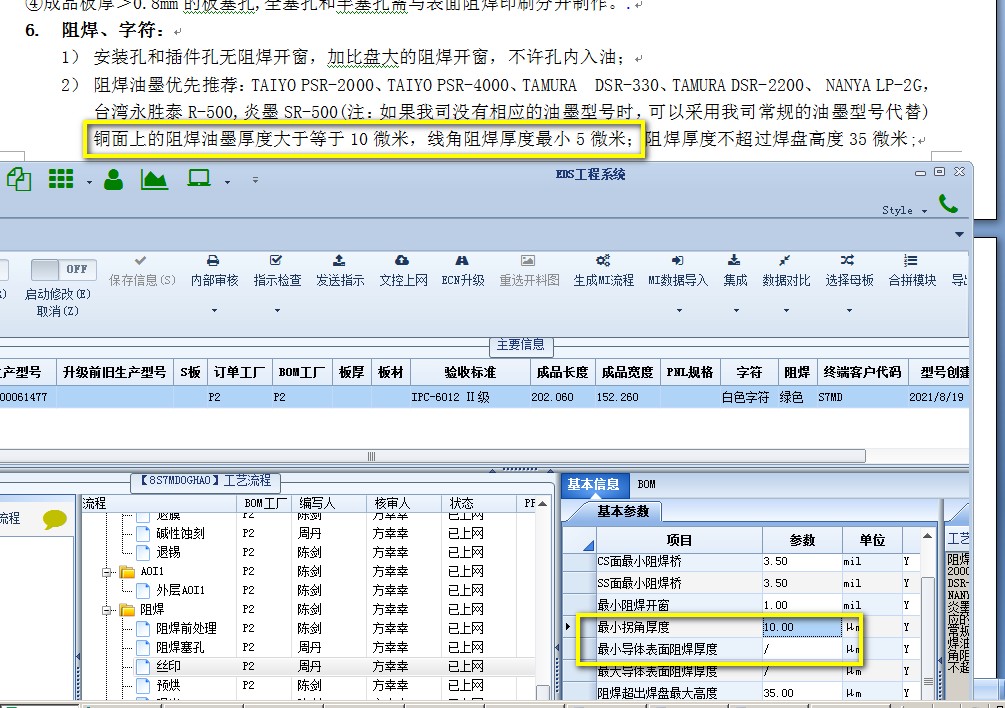Open dropdown arrow next to monitor icon
1005x708 pixels.
tap(227, 183)
